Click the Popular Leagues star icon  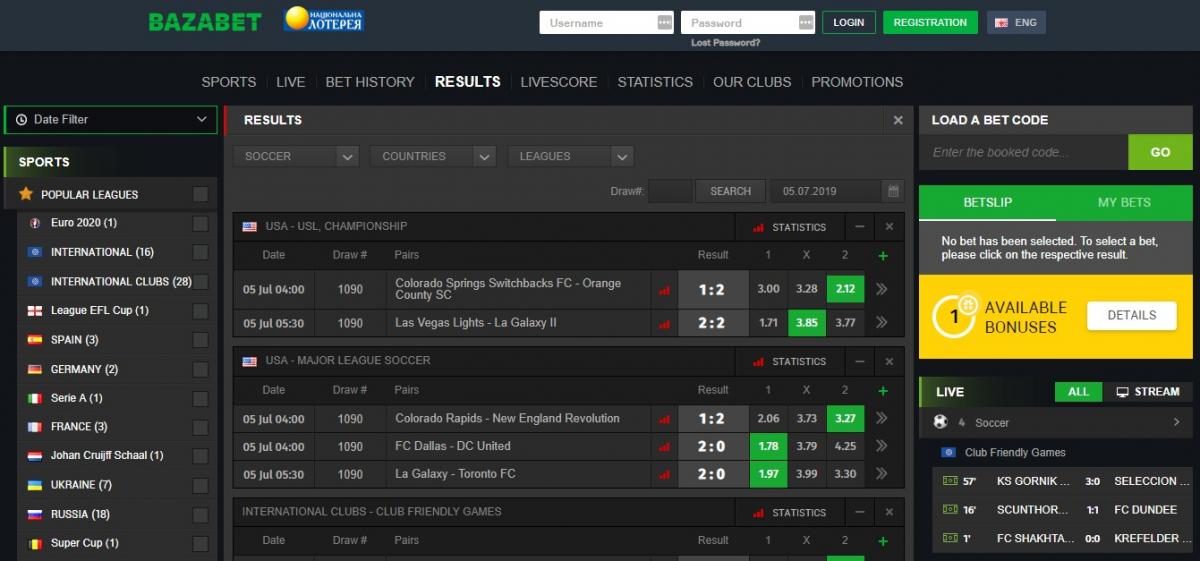tap(26, 194)
